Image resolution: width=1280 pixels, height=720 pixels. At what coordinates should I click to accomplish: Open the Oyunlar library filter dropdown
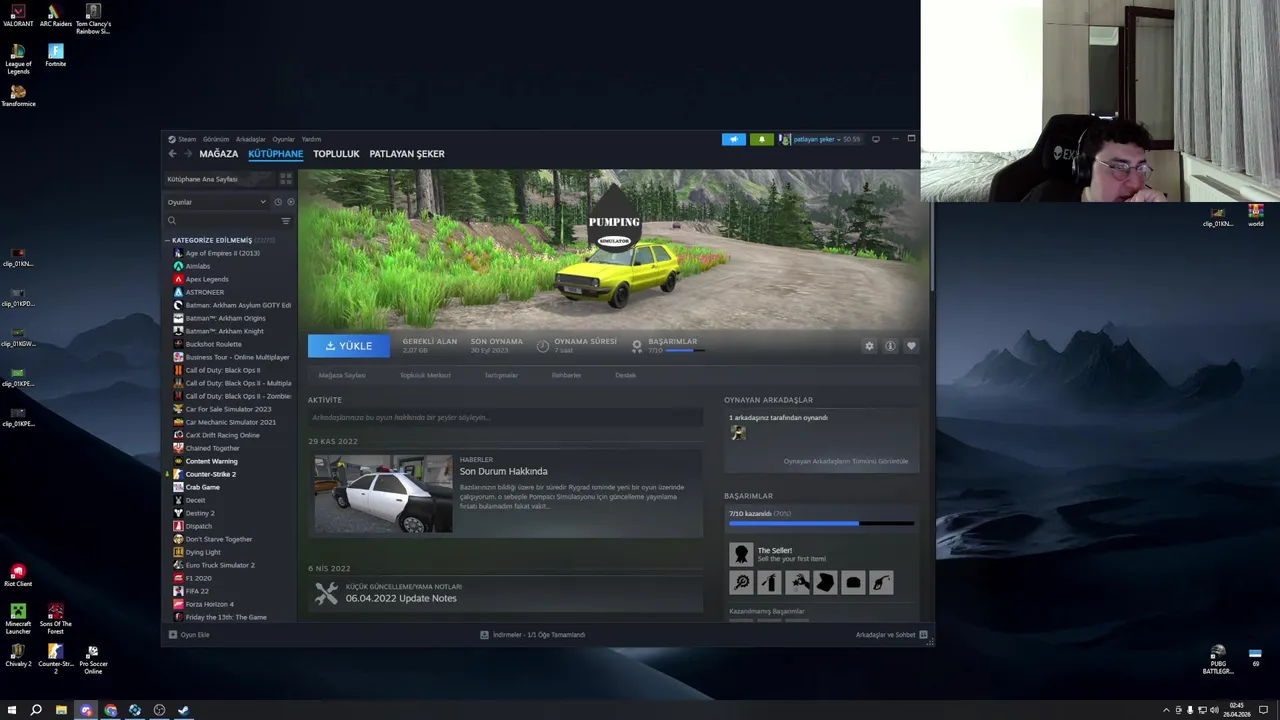coord(216,202)
